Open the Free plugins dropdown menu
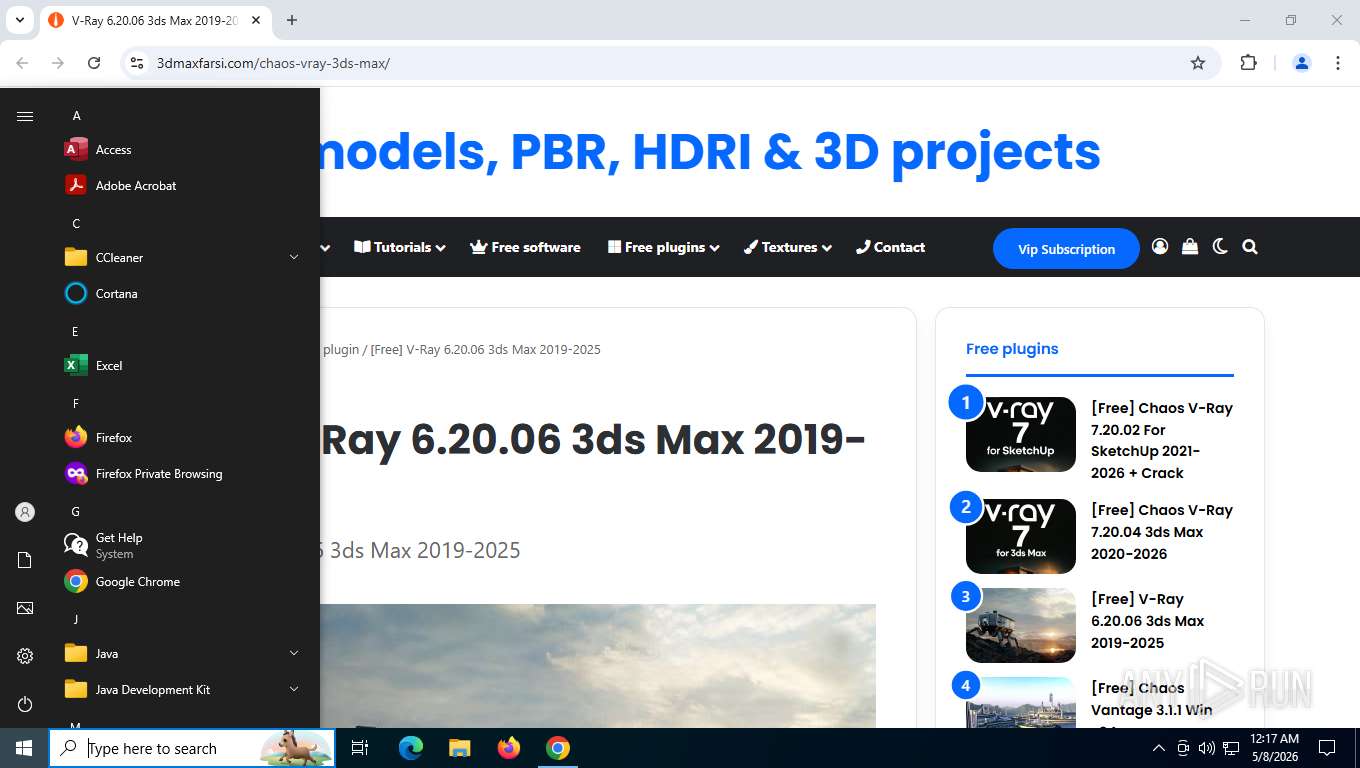The width and height of the screenshot is (1360, 768). pyautogui.click(x=664, y=247)
